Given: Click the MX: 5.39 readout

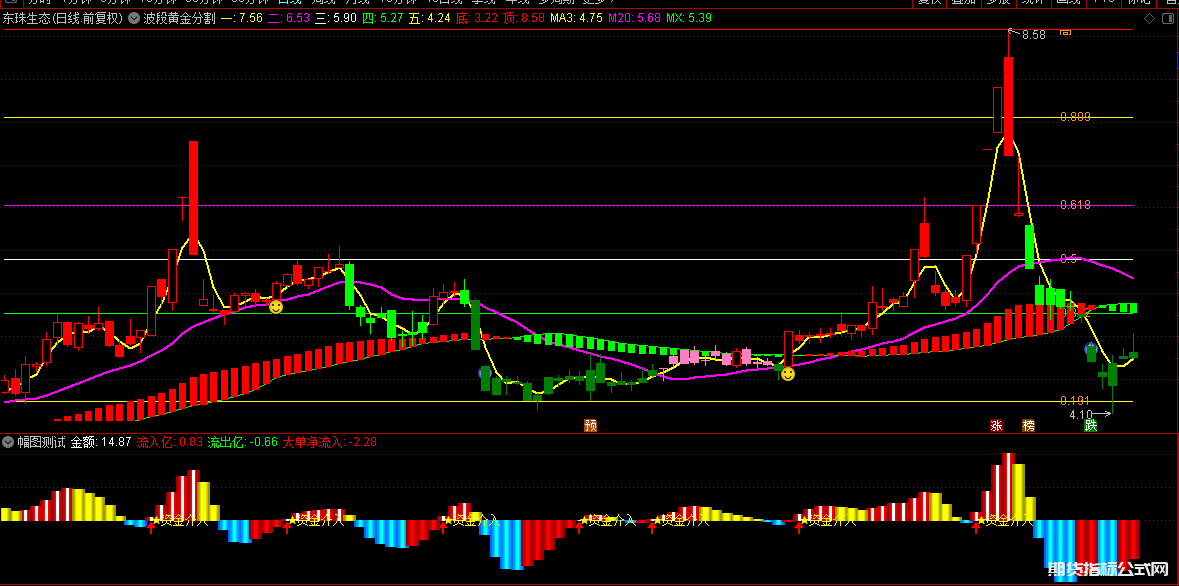Looking at the screenshot, I should click(x=689, y=18).
